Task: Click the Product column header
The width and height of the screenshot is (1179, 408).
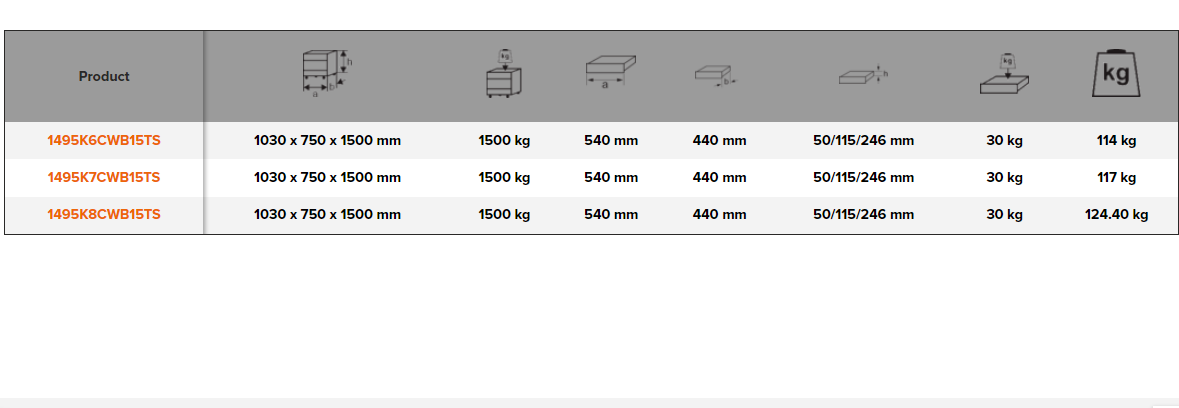Action: [x=104, y=76]
